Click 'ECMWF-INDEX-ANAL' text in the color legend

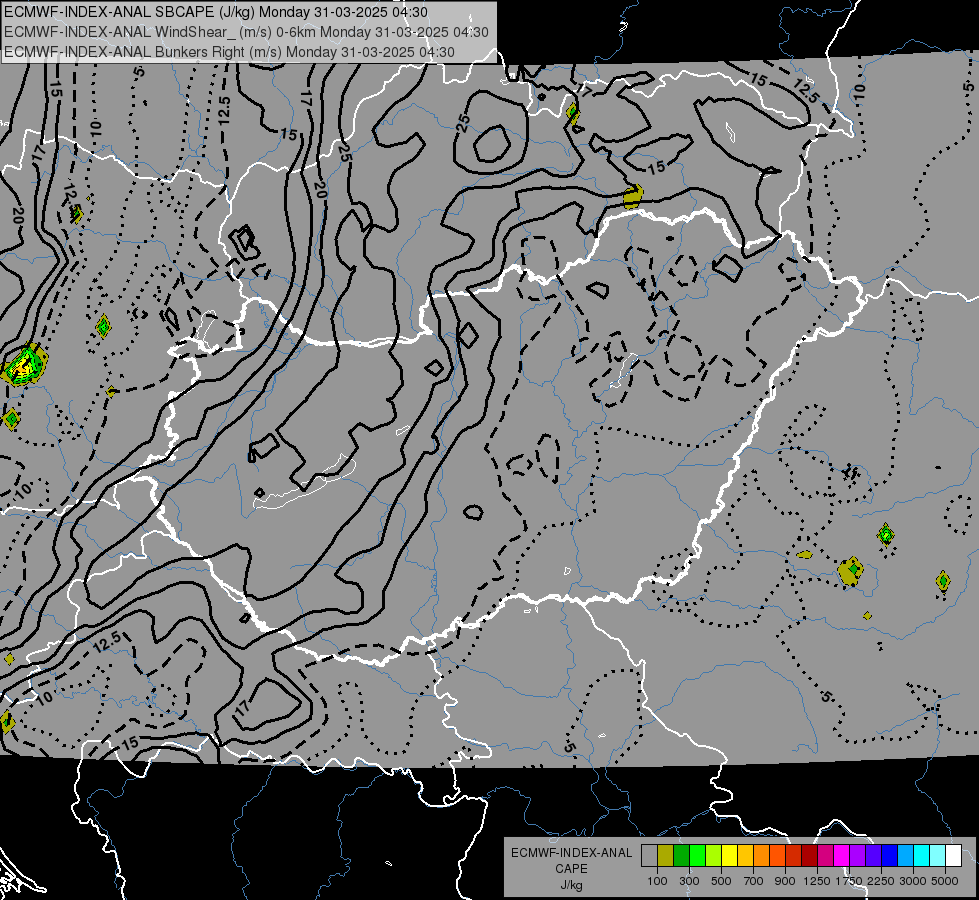tap(571, 853)
